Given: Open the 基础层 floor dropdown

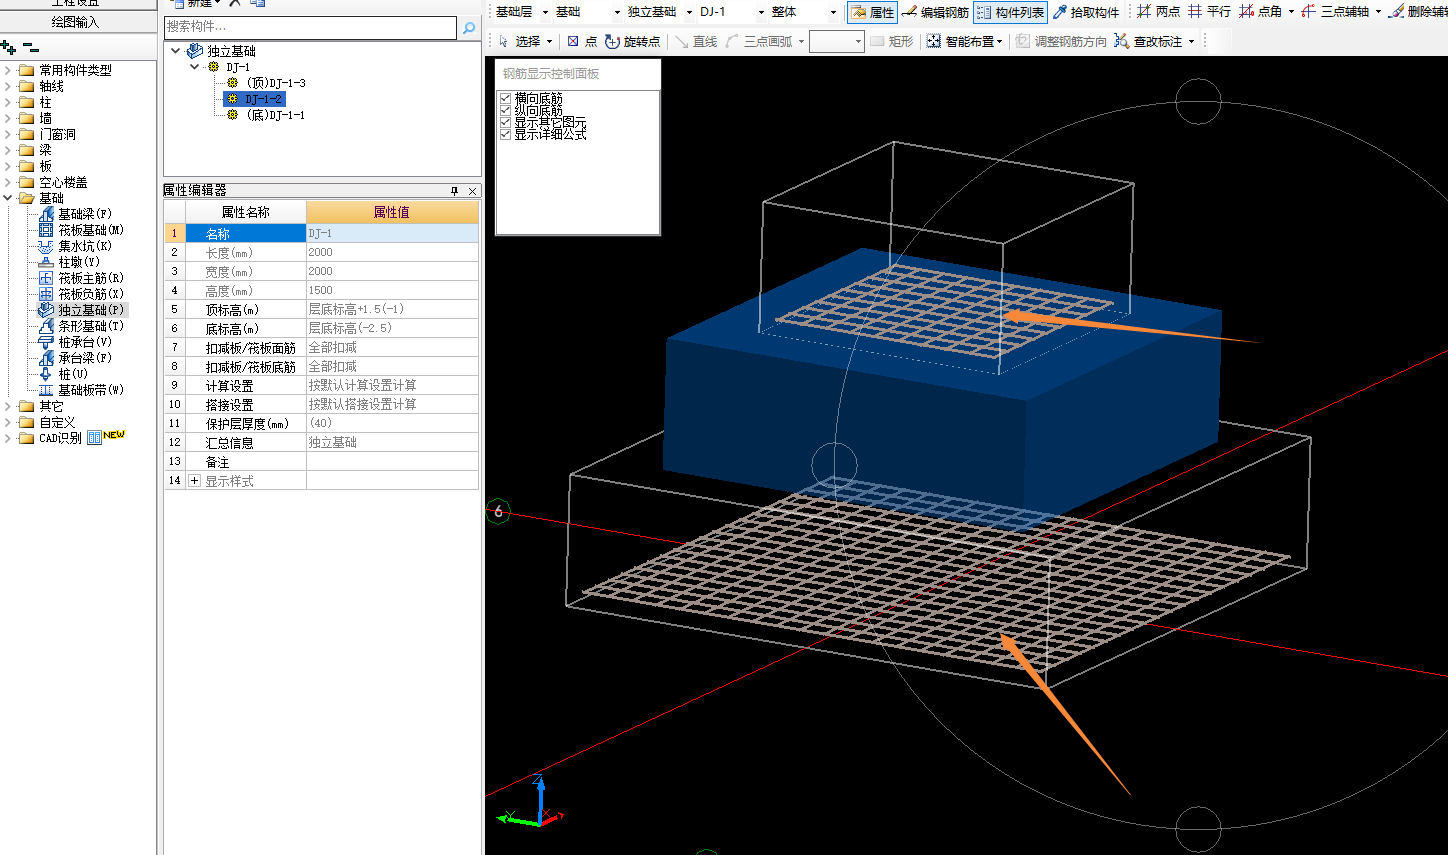Looking at the screenshot, I should pyautogui.click(x=545, y=12).
